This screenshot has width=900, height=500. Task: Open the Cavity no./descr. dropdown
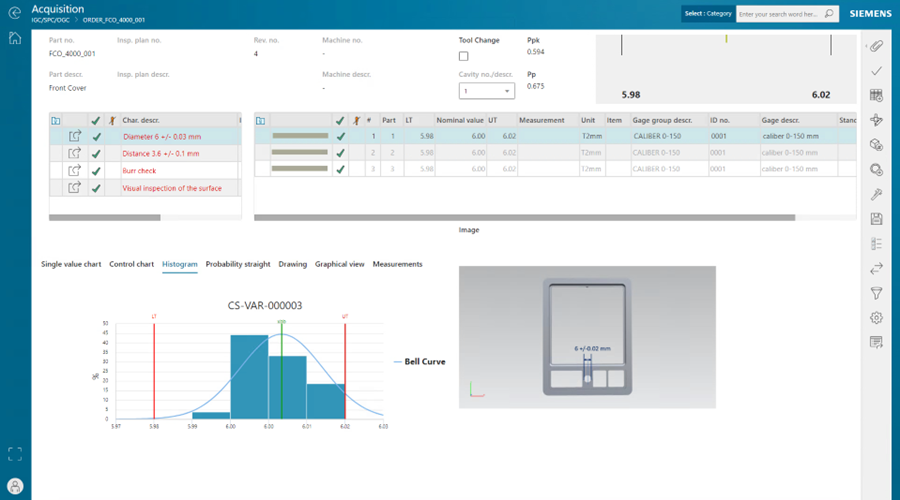486,91
